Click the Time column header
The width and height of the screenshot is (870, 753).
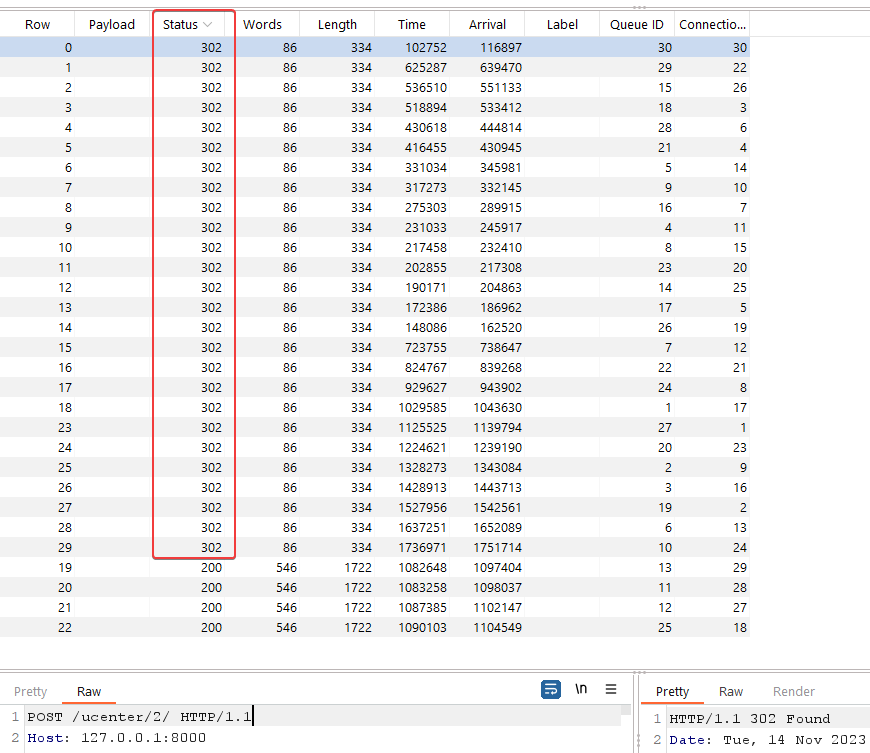[412, 24]
